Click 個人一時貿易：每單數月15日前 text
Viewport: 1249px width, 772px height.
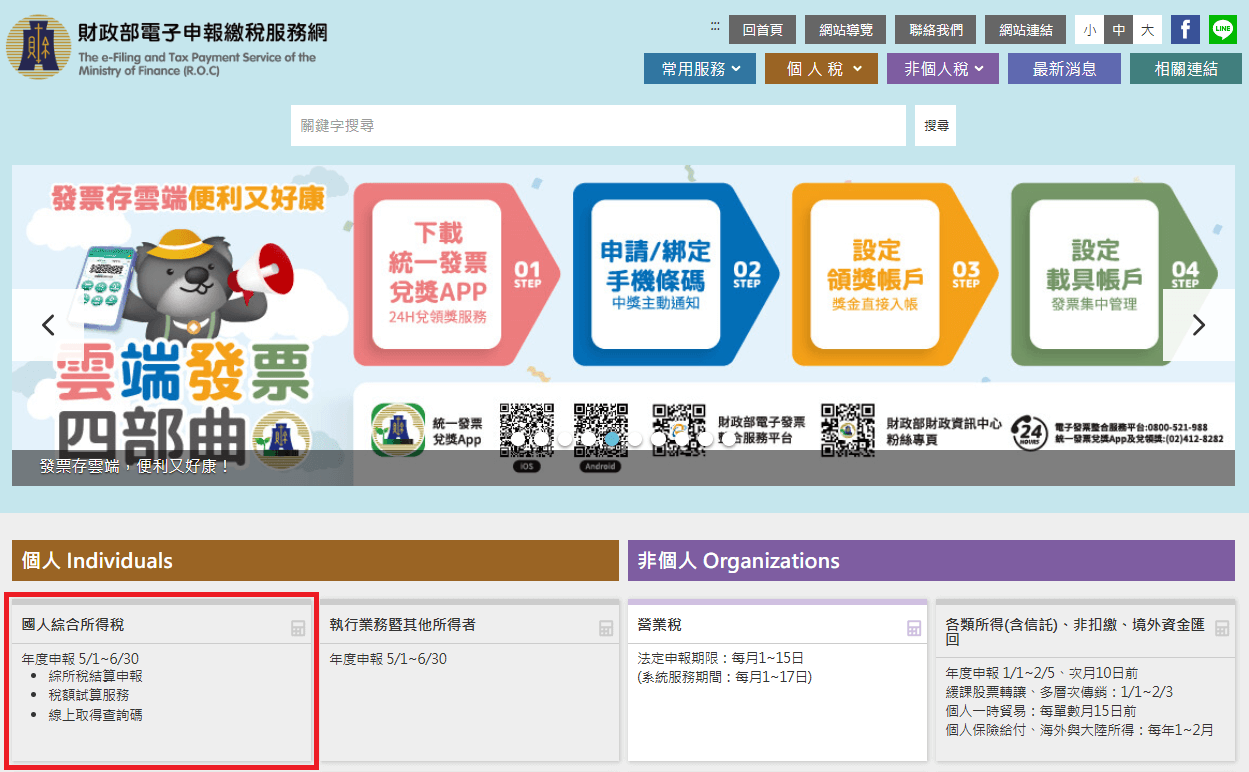pyautogui.click(x=1041, y=711)
